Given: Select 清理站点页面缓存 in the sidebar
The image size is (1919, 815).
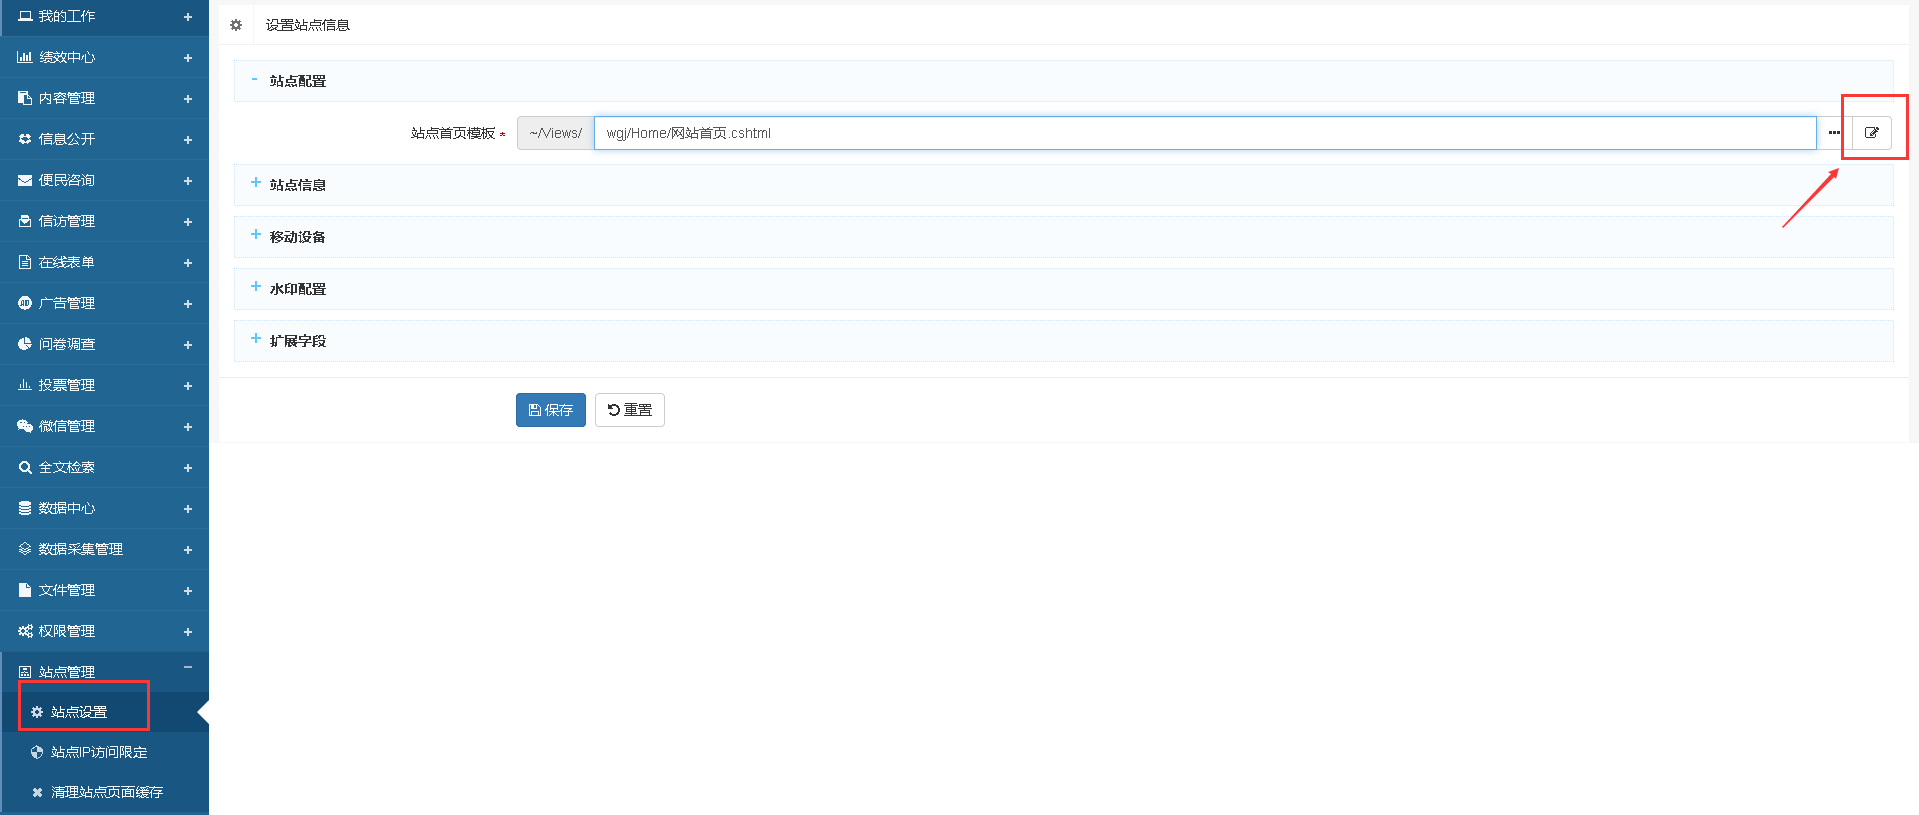Looking at the screenshot, I should click(x=106, y=792).
